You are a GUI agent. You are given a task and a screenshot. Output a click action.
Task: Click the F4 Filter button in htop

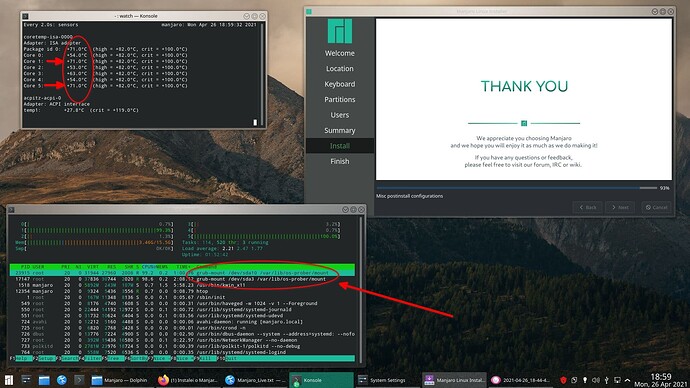pos(91,359)
